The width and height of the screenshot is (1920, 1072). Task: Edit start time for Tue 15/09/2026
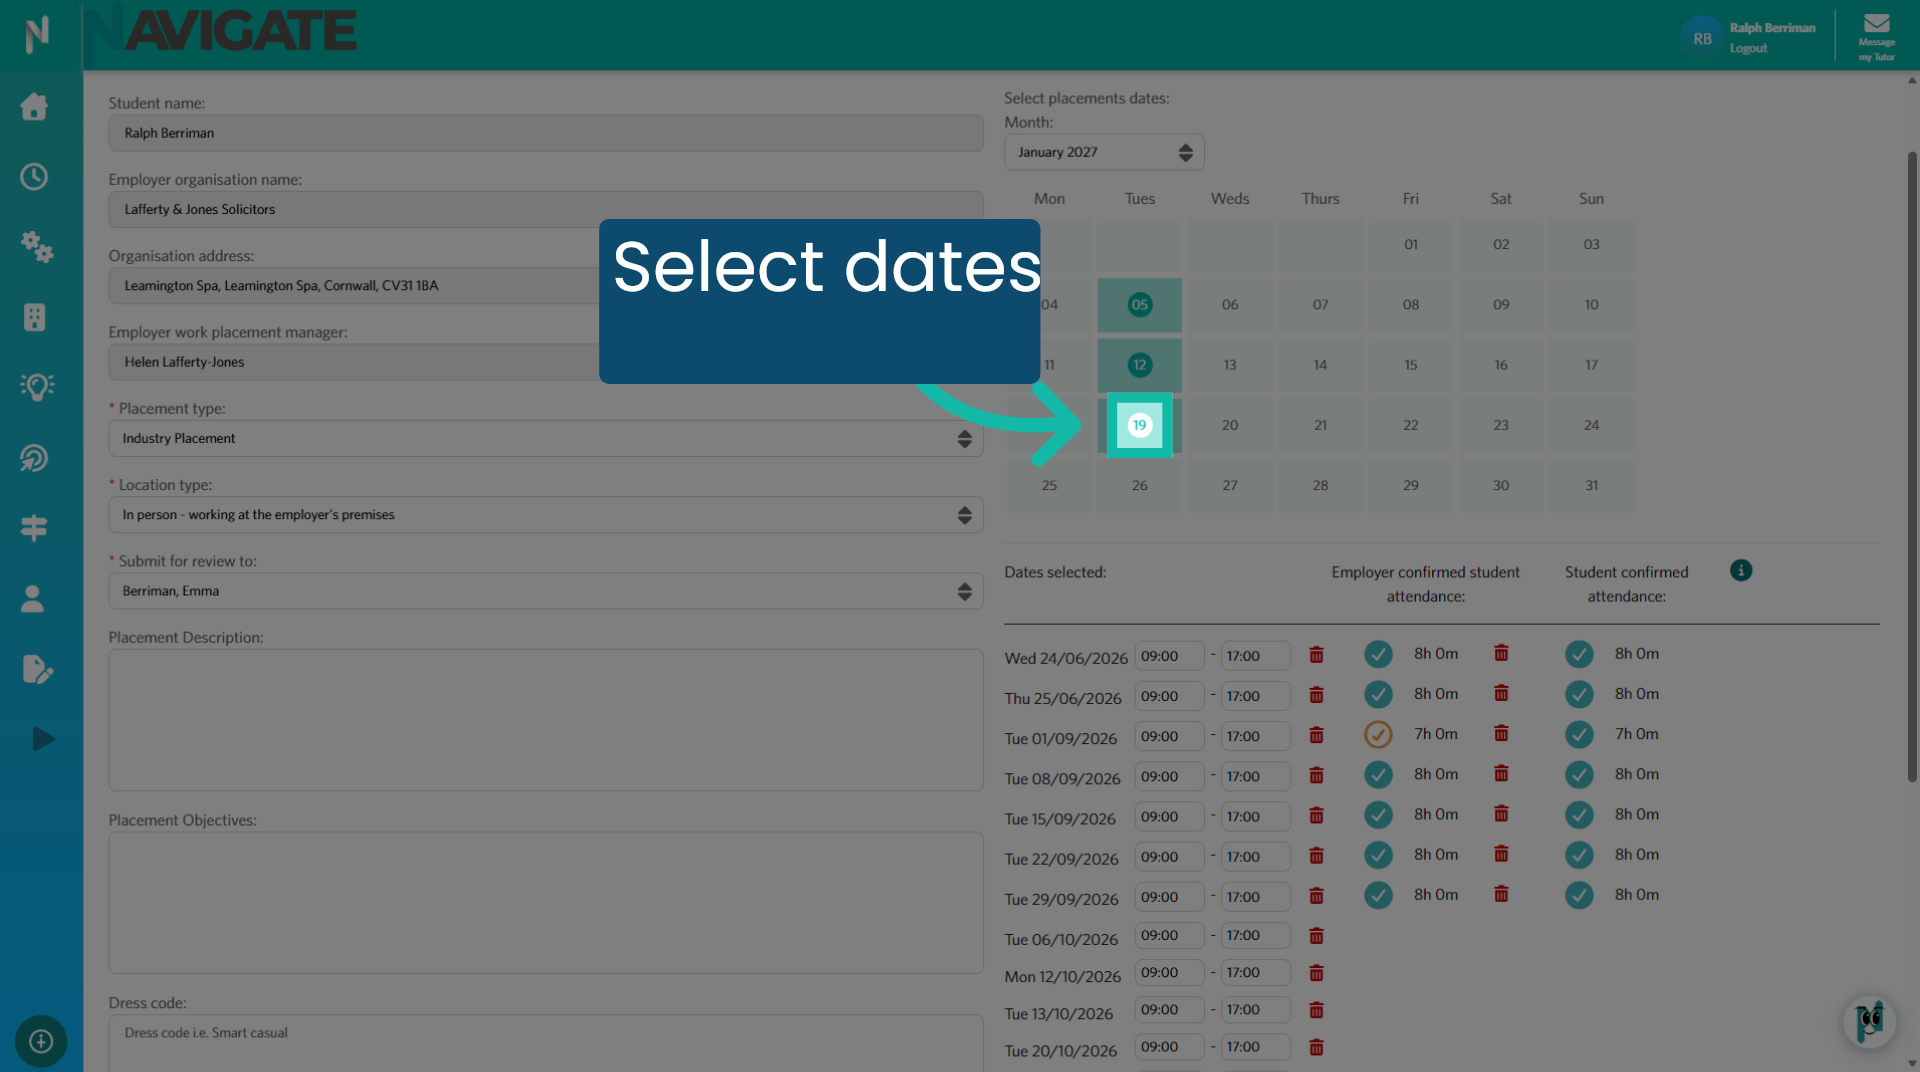coord(1169,817)
